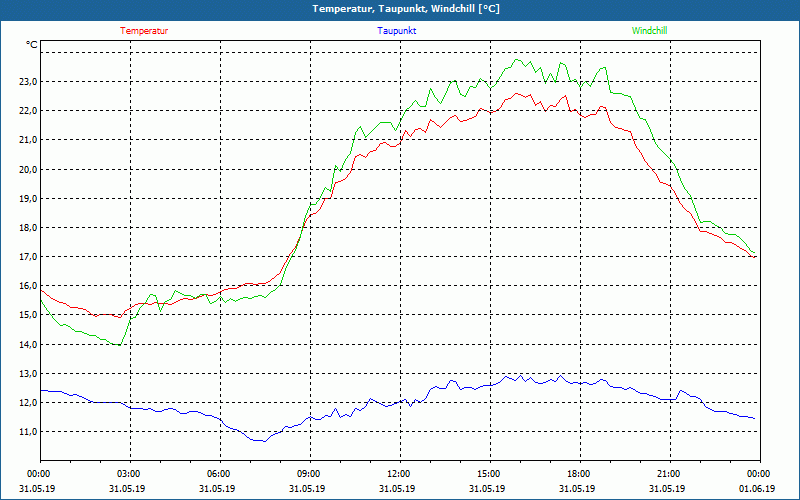Click the 20,0 y-axis value
The width and height of the screenshot is (800, 500).
click(x=28, y=169)
